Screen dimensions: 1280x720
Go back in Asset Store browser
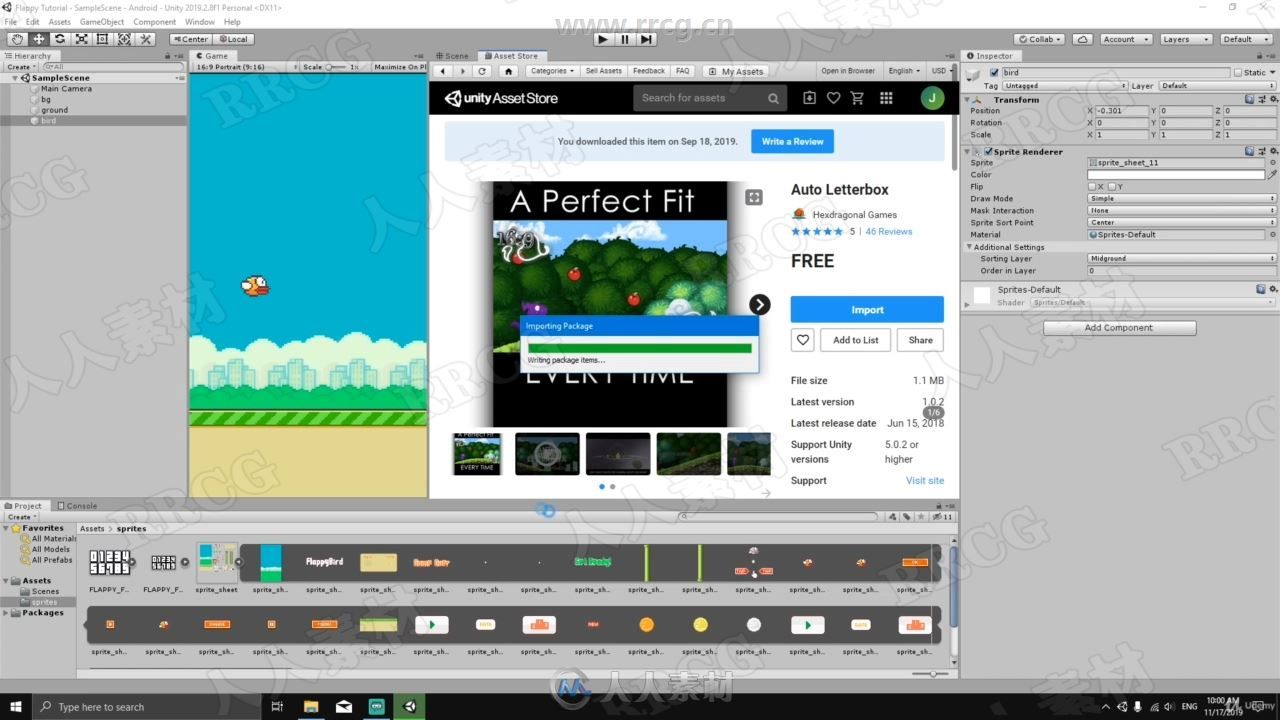443,71
